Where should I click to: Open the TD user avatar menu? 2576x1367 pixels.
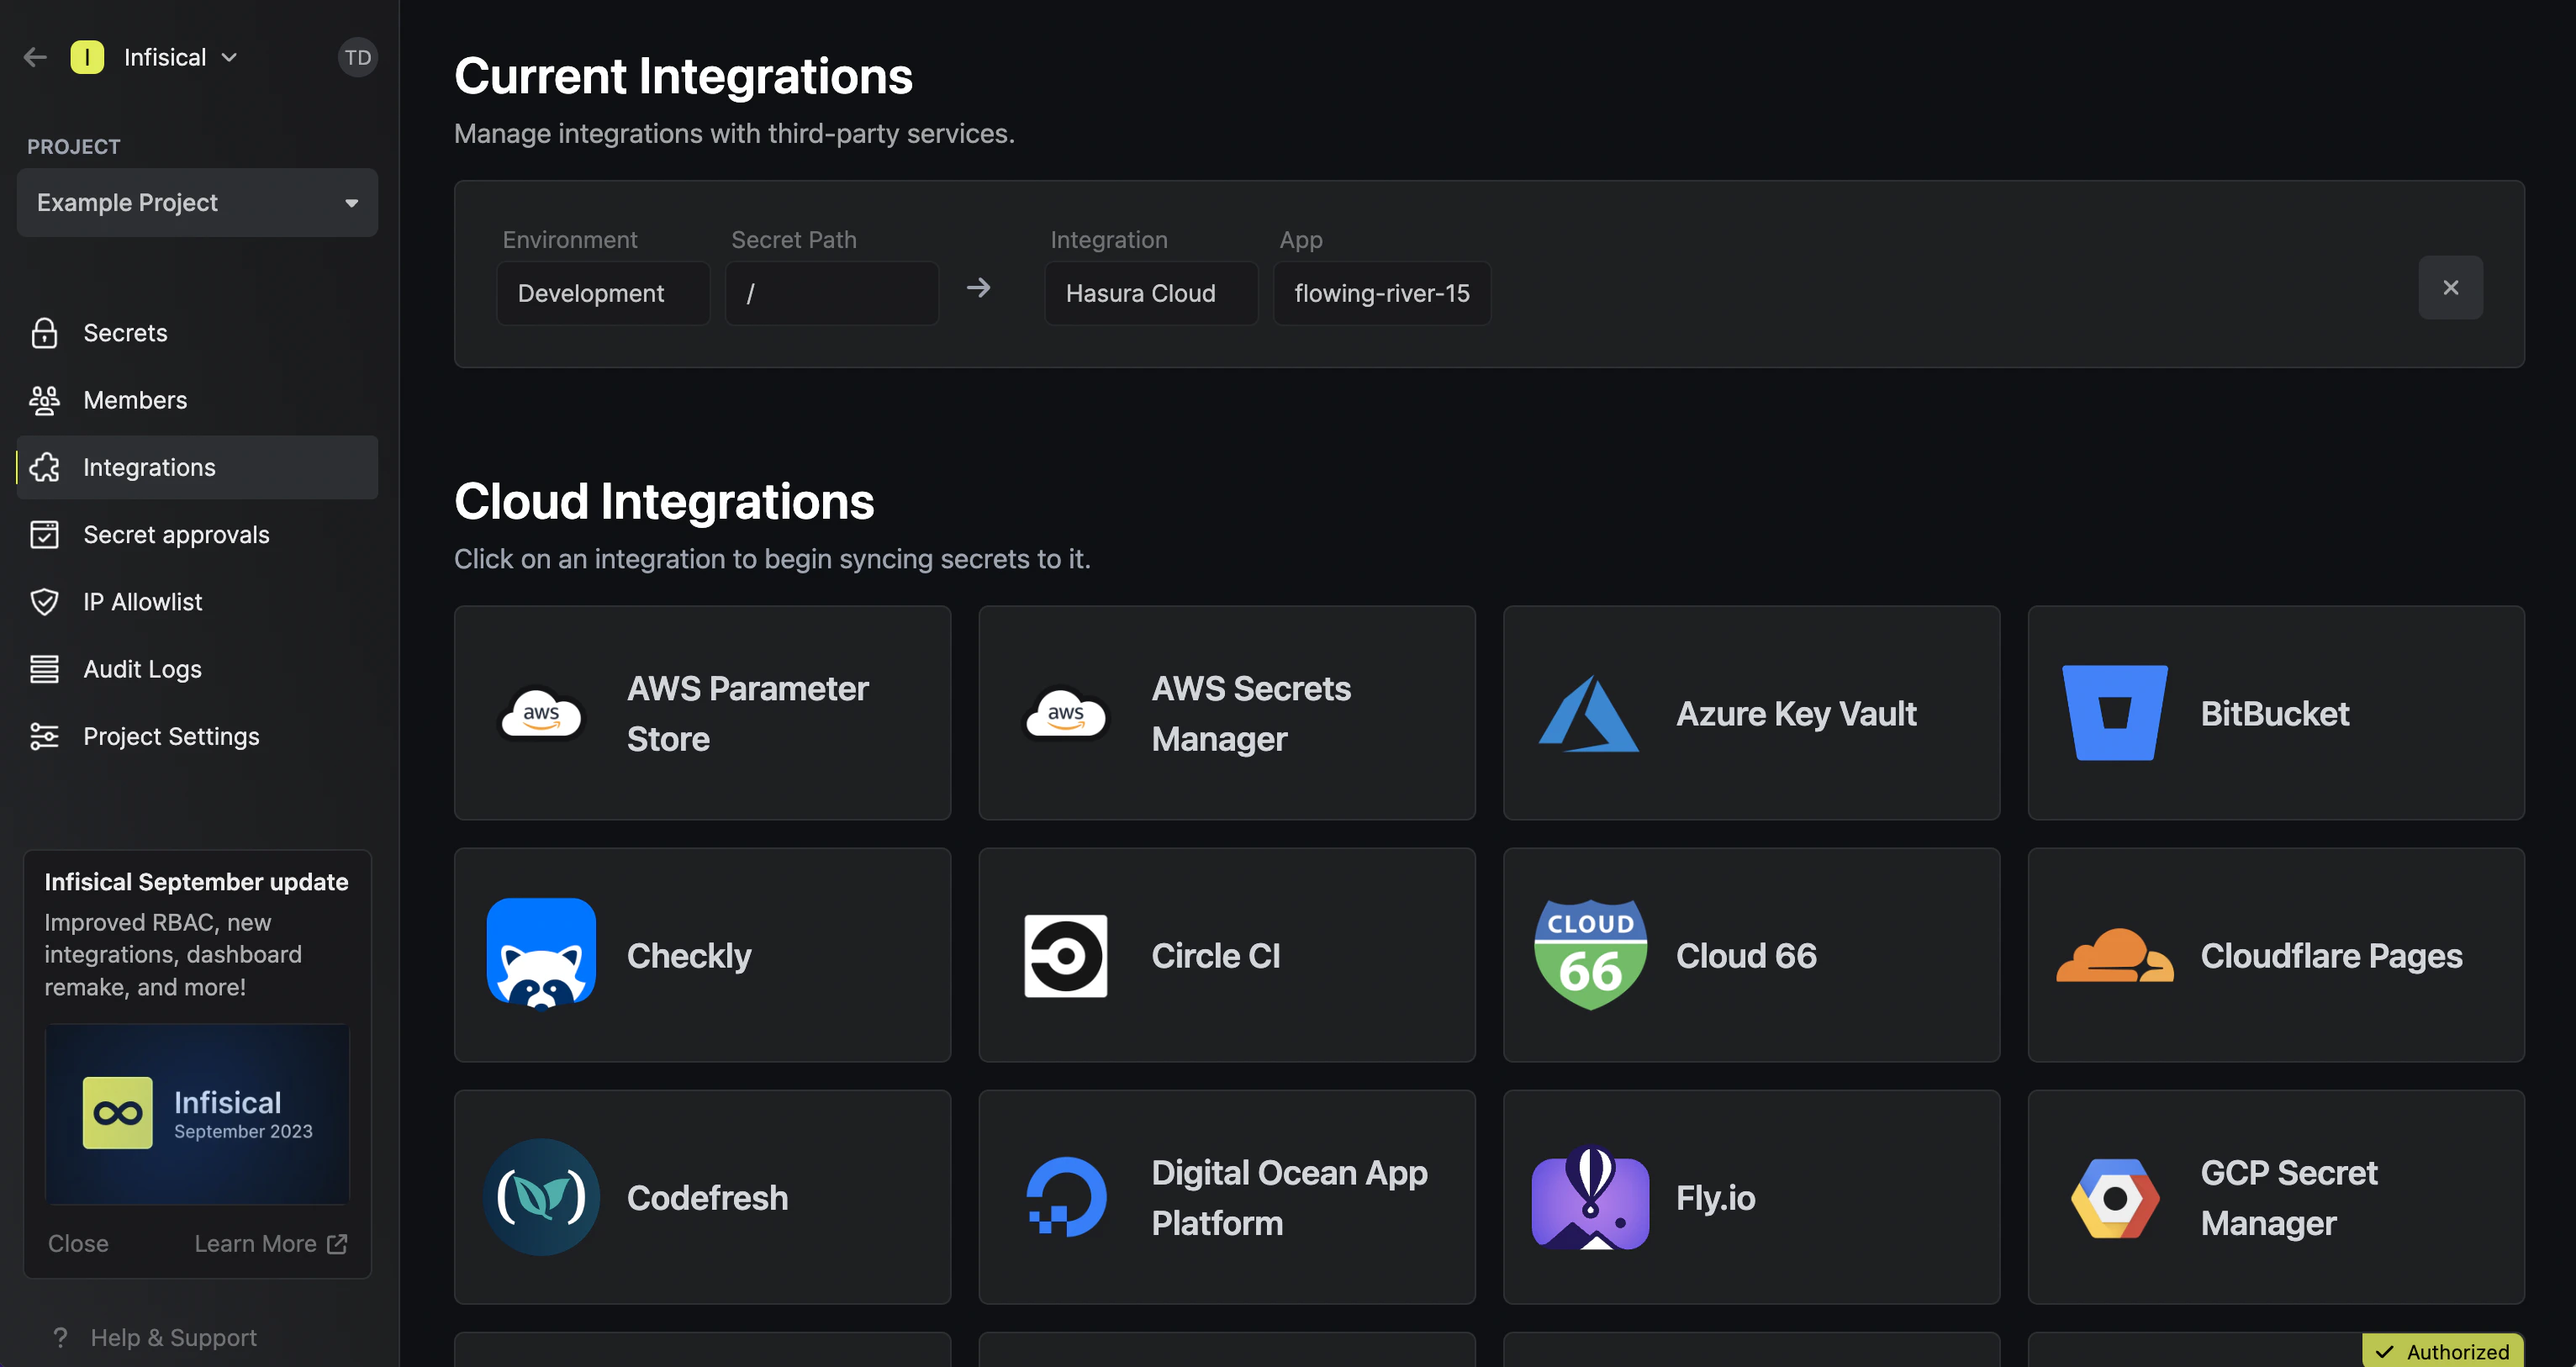point(357,57)
